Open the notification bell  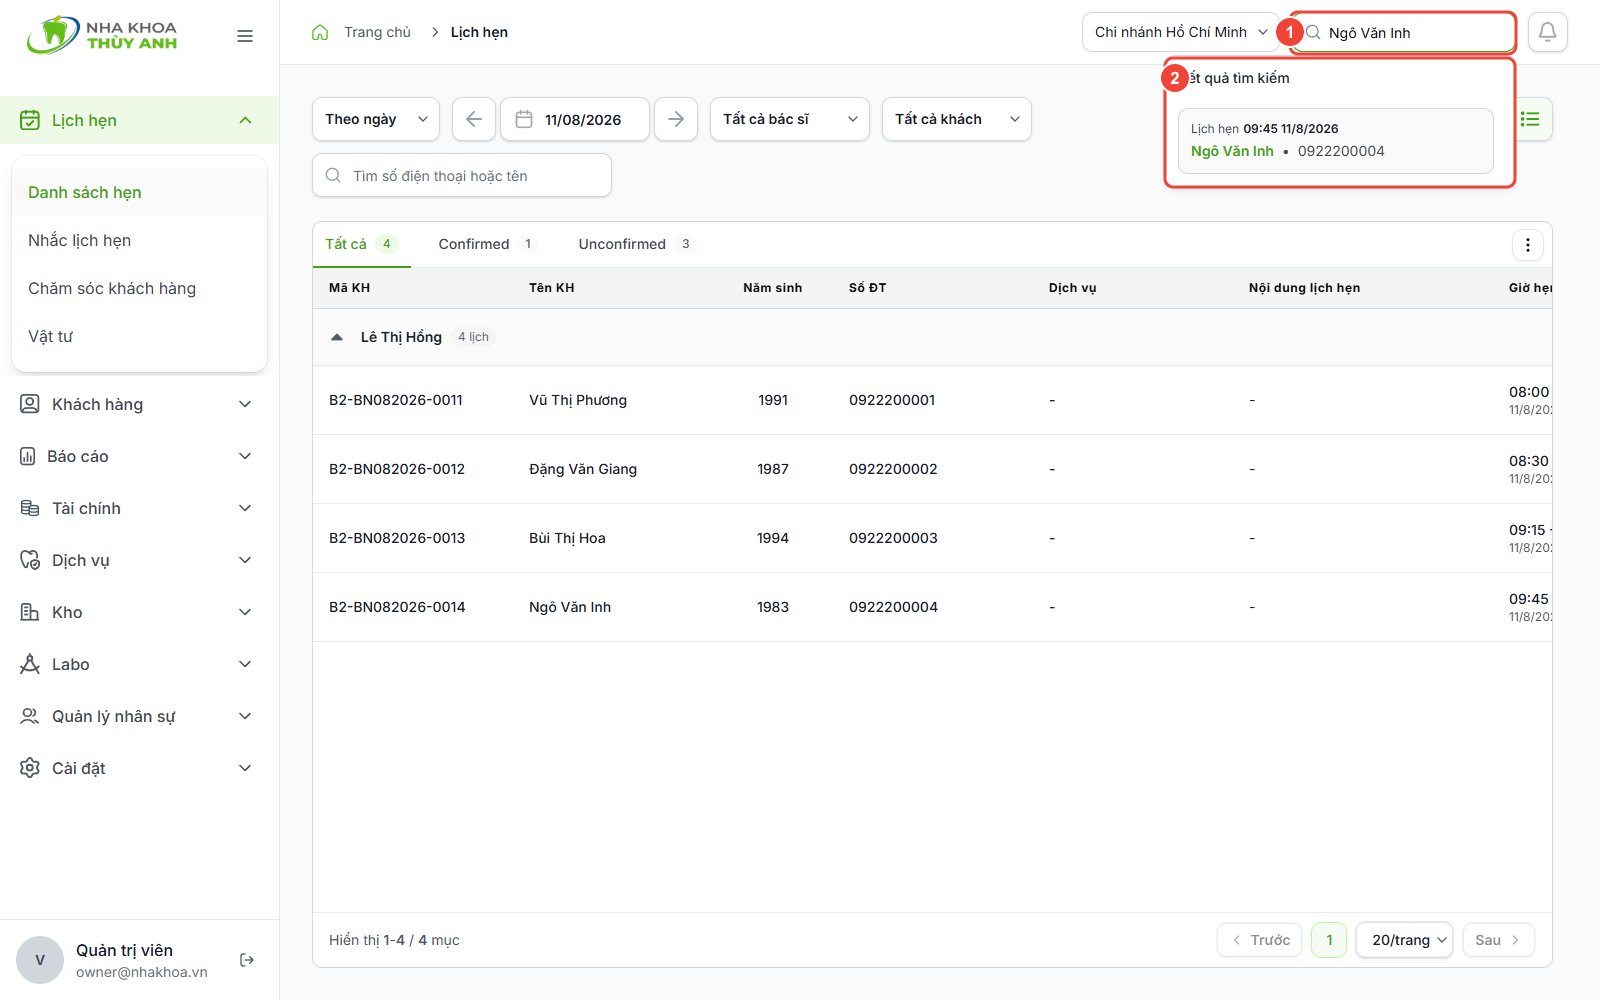pyautogui.click(x=1547, y=32)
